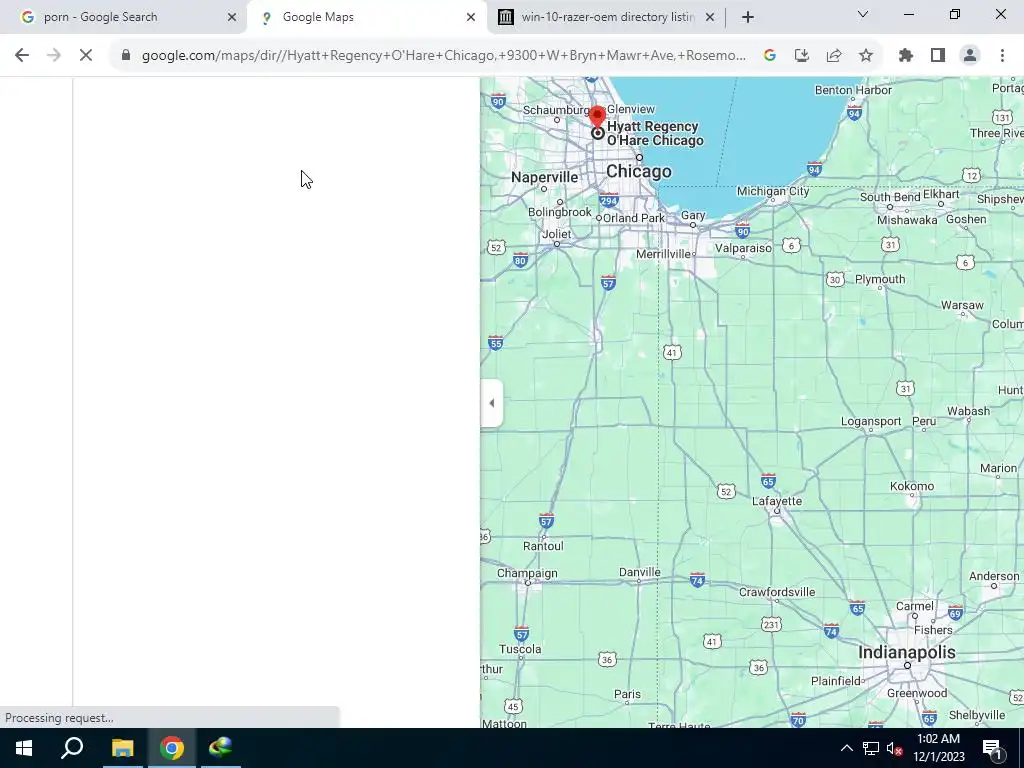The width and height of the screenshot is (1024, 768).
Task: Click Chrome icon in taskbar
Action: pyautogui.click(x=172, y=748)
